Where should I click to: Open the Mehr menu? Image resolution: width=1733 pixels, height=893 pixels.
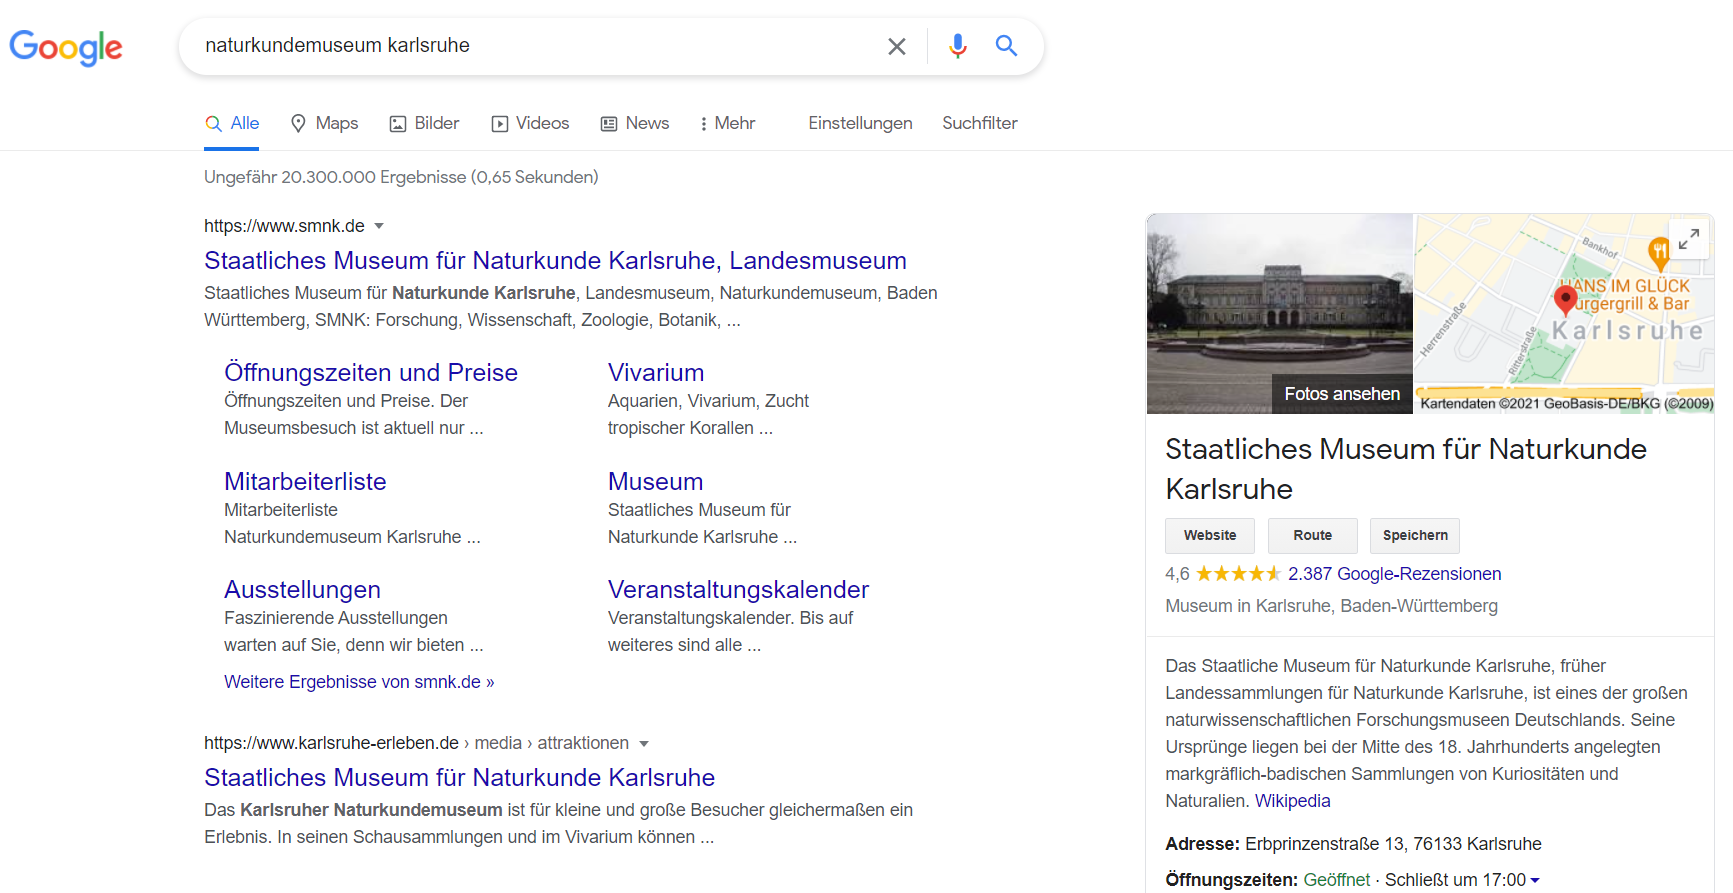click(x=727, y=123)
